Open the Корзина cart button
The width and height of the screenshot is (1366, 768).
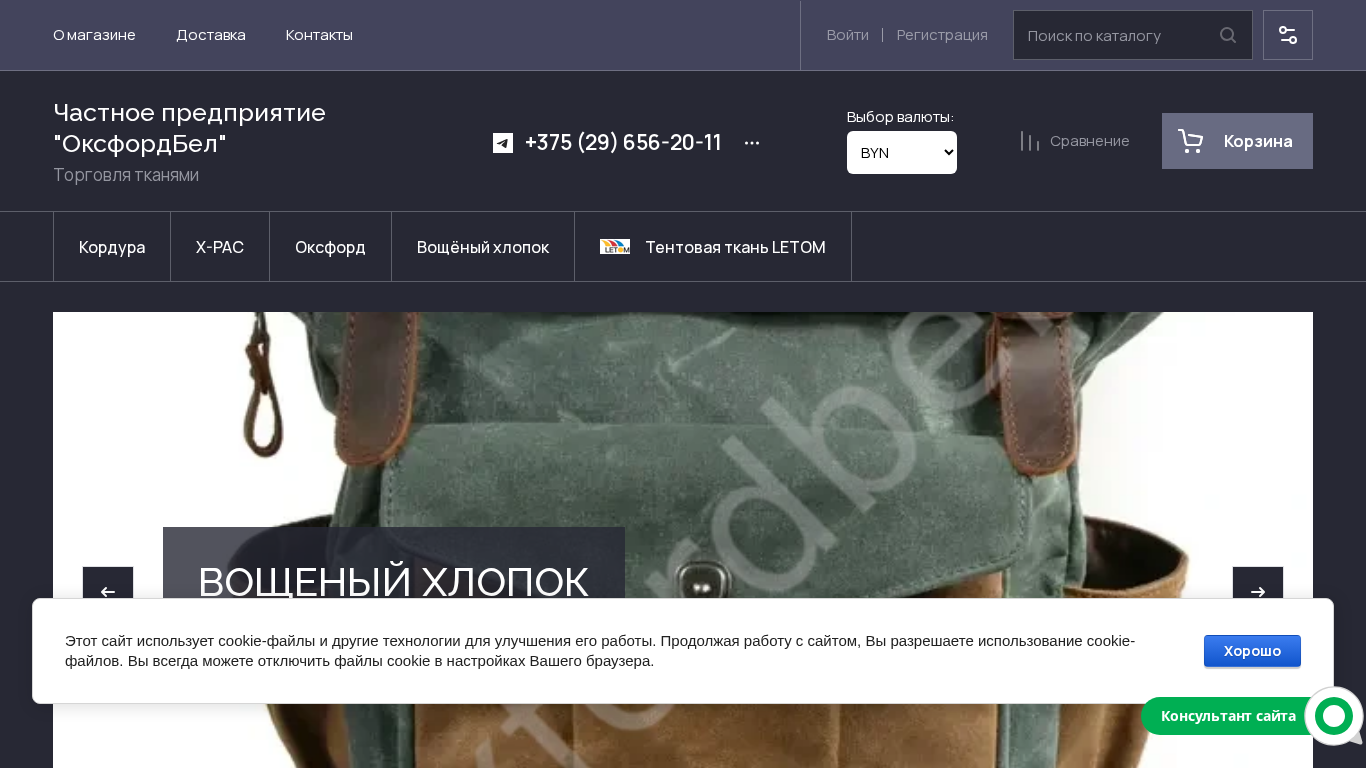pos(1237,141)
